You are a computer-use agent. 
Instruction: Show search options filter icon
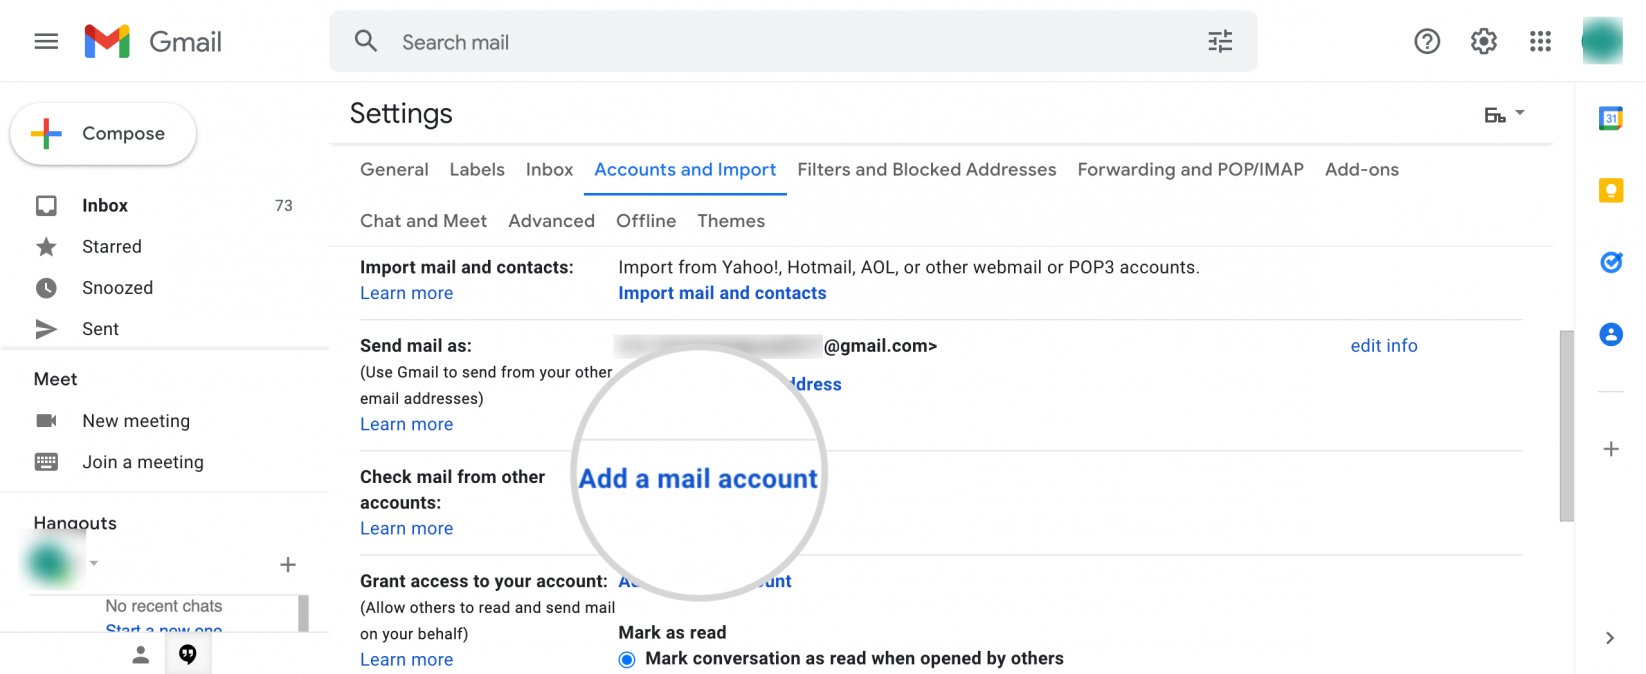click(x=1220, y=41)
